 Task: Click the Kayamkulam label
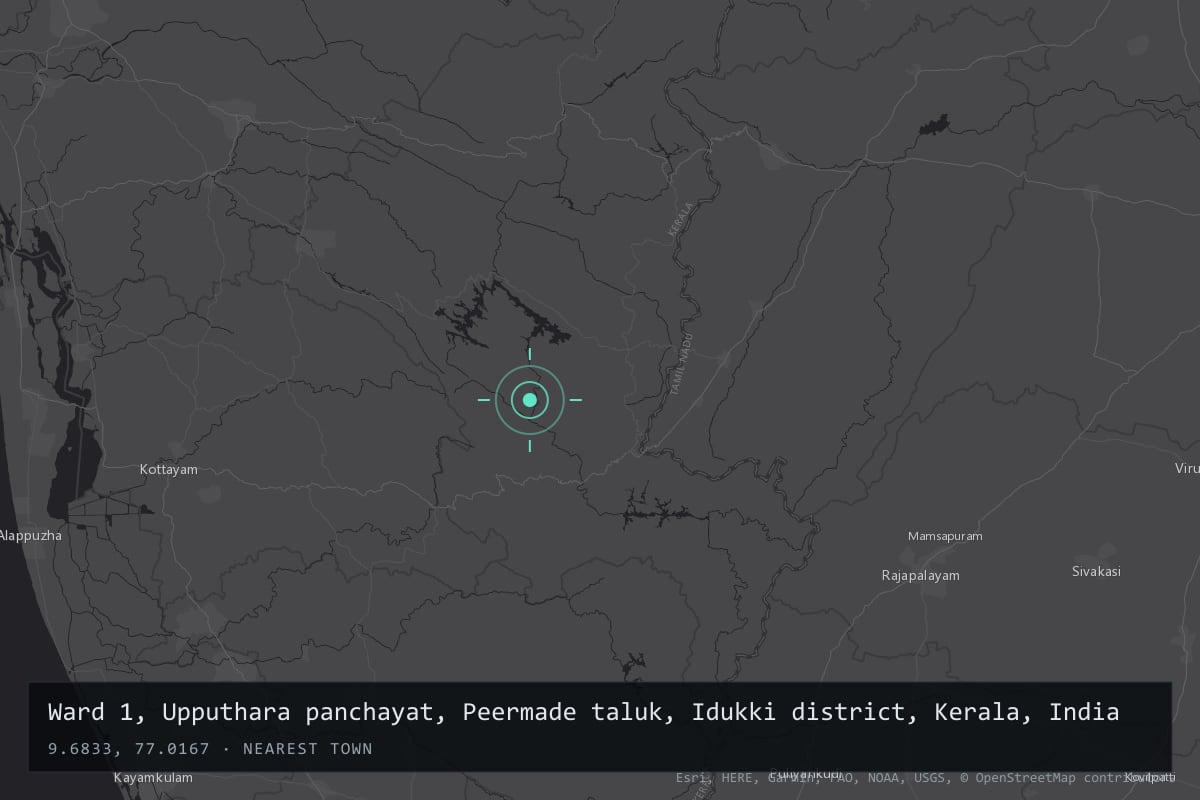click(153, 777)
